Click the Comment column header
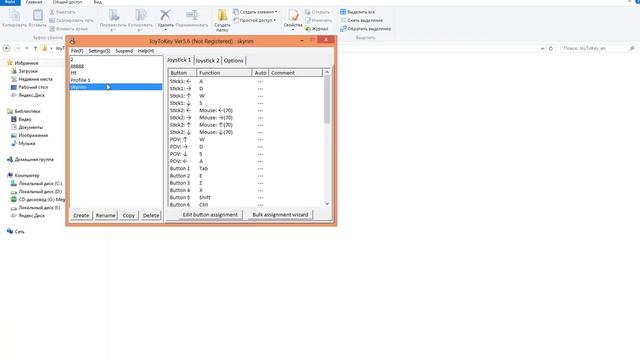Viewport: 640px width, 360px height. (x=296, y=73)
